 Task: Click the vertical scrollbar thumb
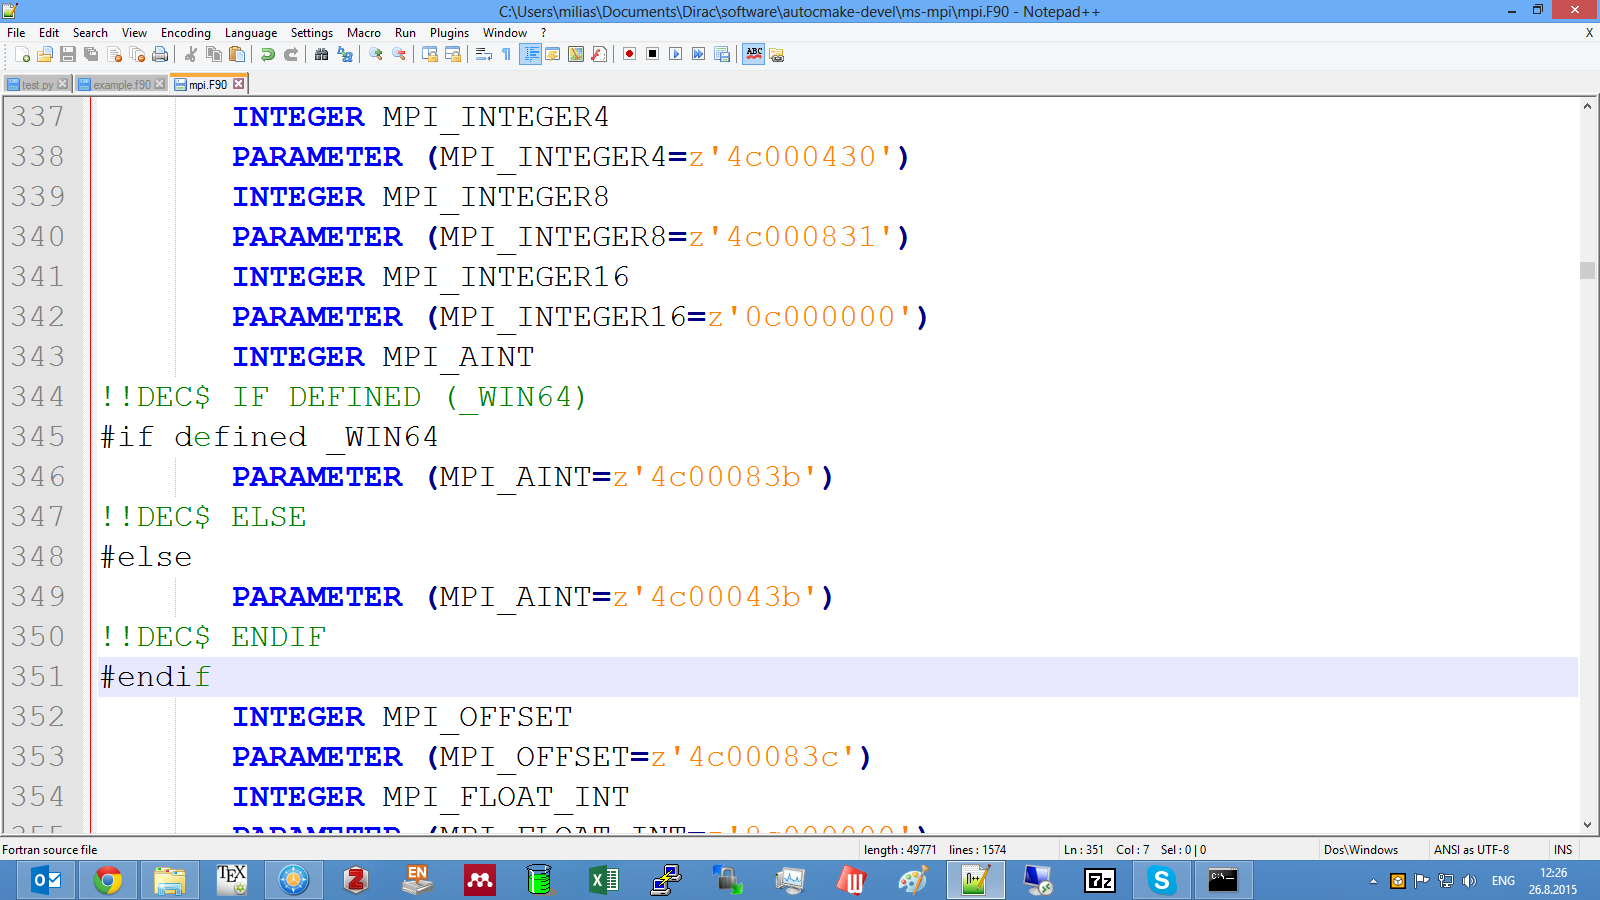coord(1587,270)
